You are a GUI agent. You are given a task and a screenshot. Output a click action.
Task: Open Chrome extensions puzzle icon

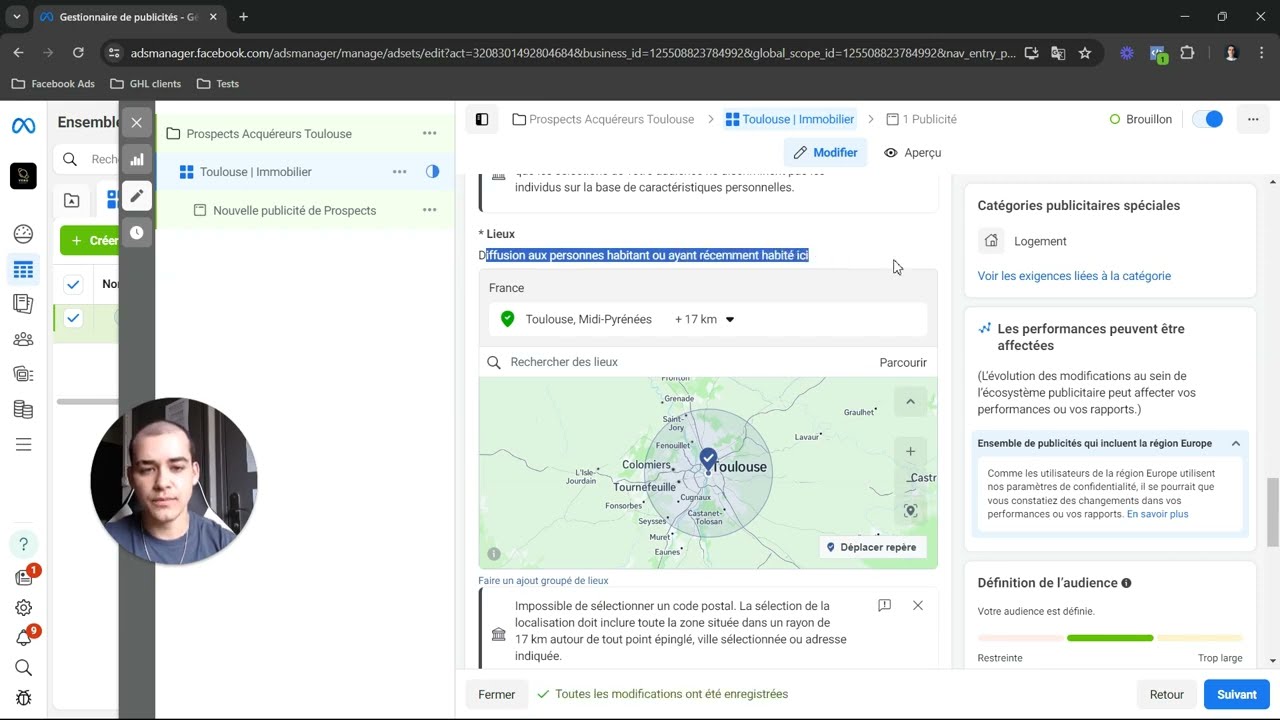coord(1188,53)
